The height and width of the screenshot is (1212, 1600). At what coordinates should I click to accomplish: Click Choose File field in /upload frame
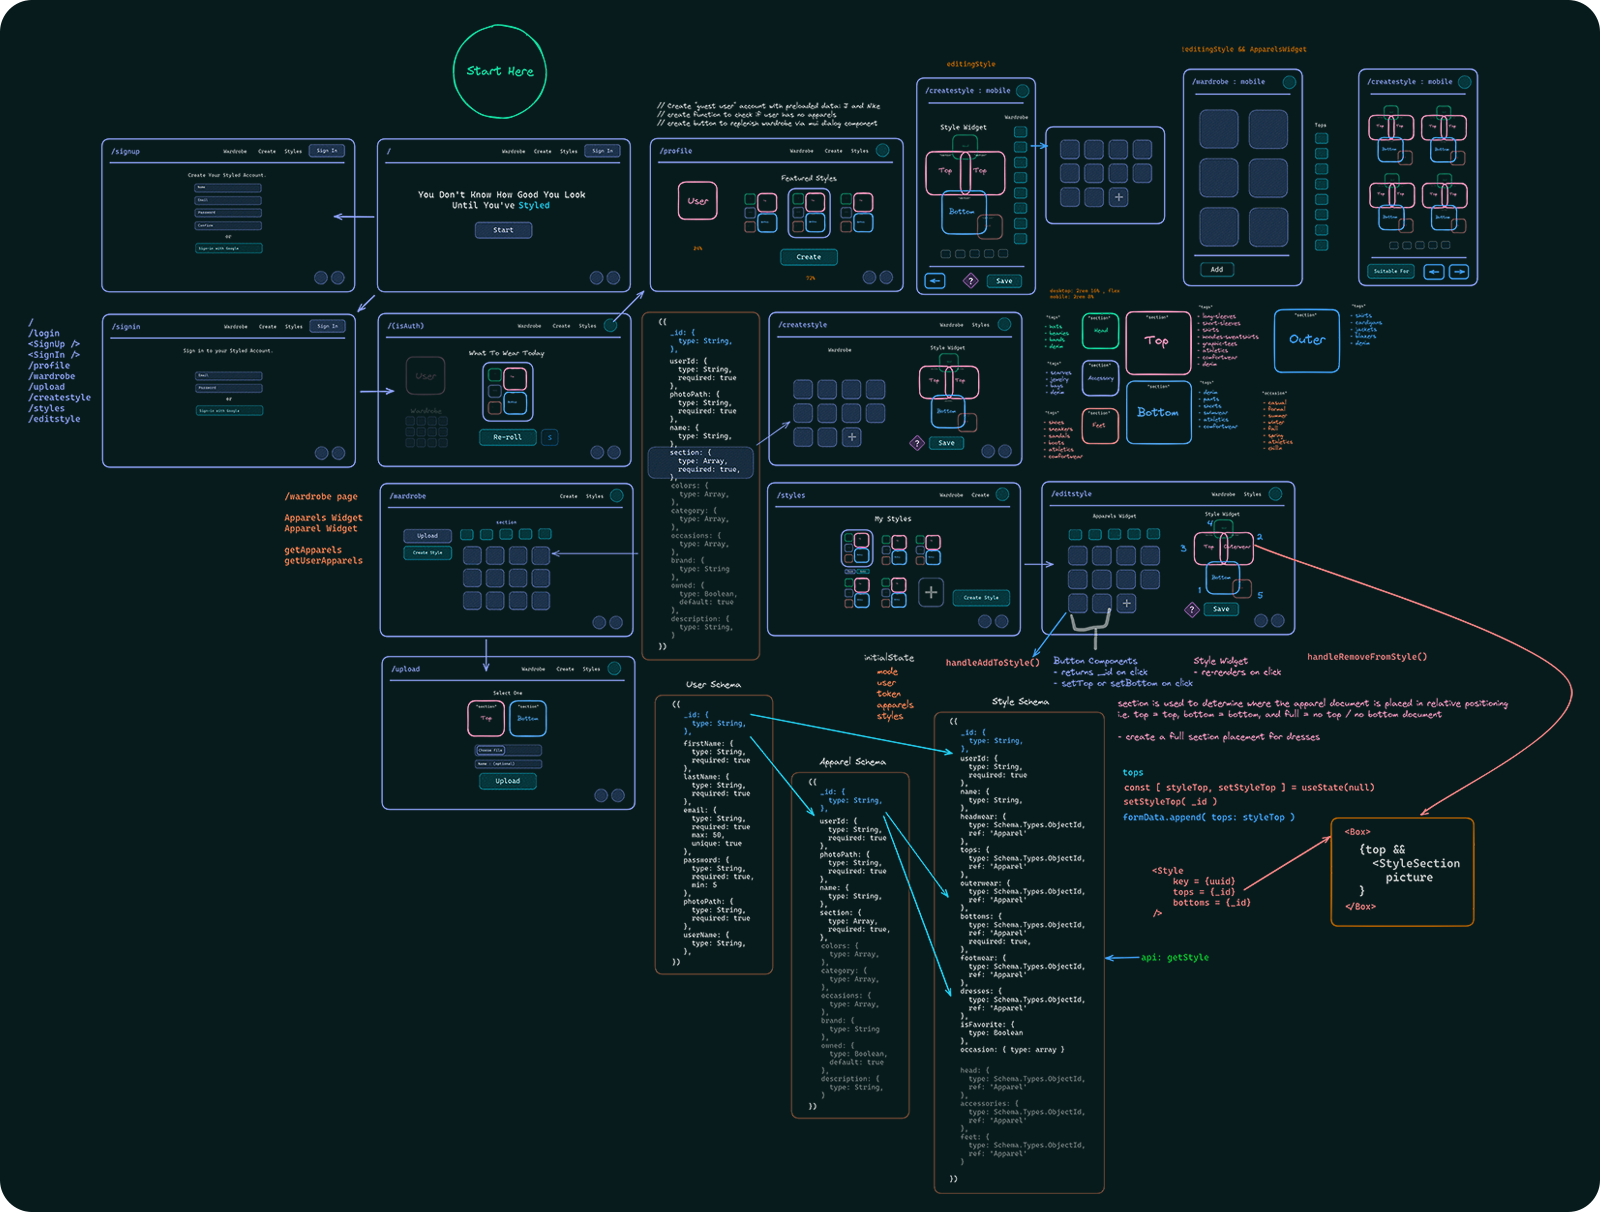(x=508, y=750)
